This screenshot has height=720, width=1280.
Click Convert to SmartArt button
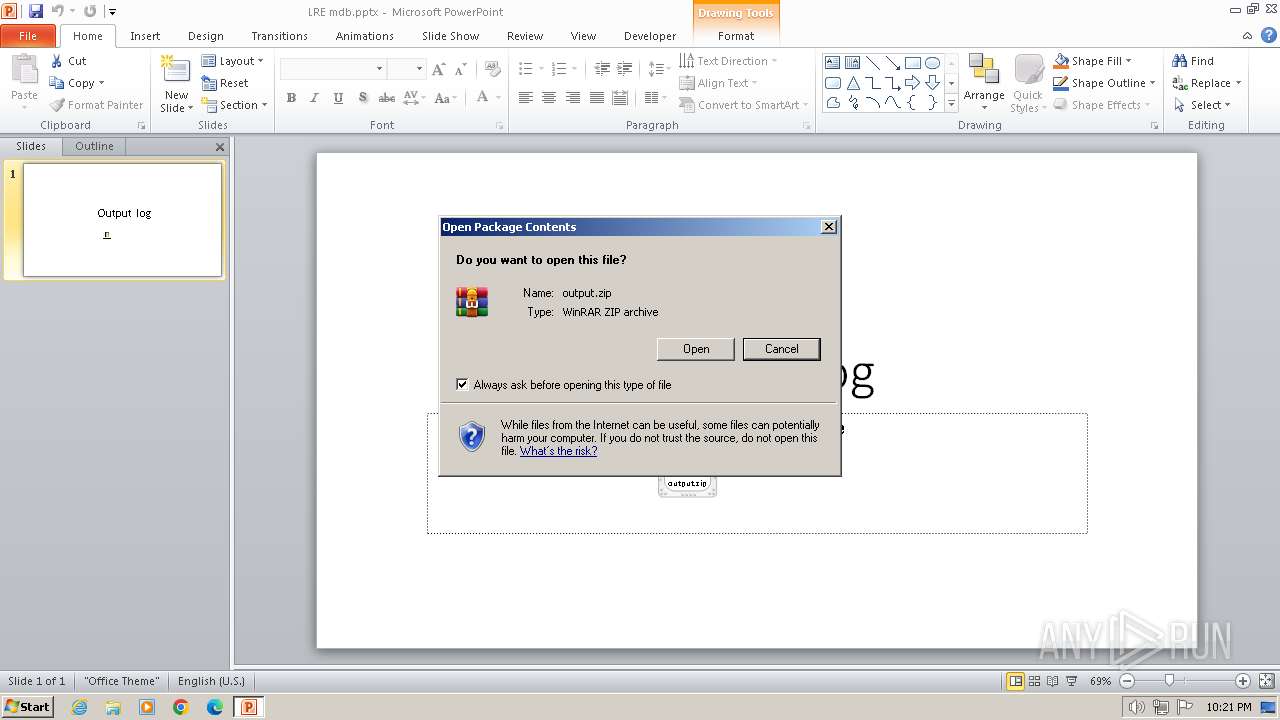743,105
